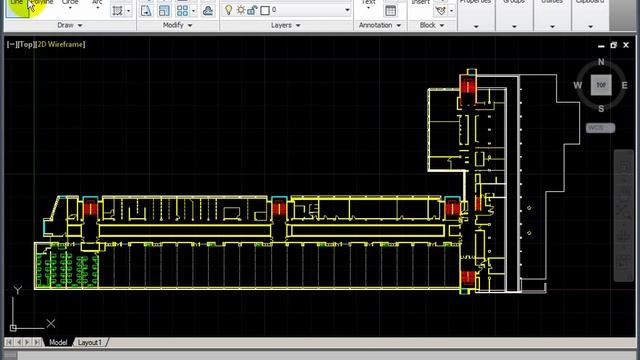Select the Arc draw tool

[x=97, y=5]
